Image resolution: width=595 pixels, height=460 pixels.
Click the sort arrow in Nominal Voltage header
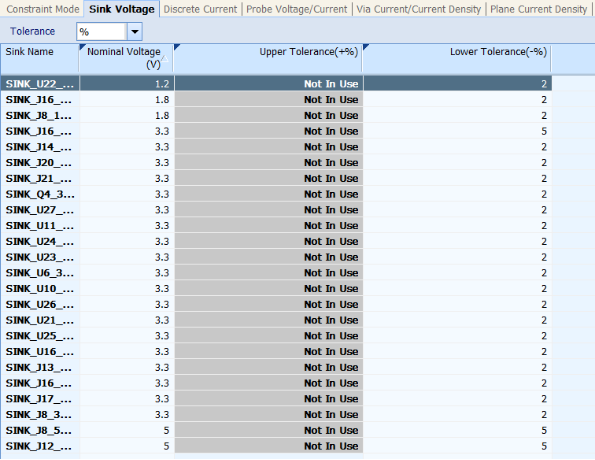click(165, 58)
